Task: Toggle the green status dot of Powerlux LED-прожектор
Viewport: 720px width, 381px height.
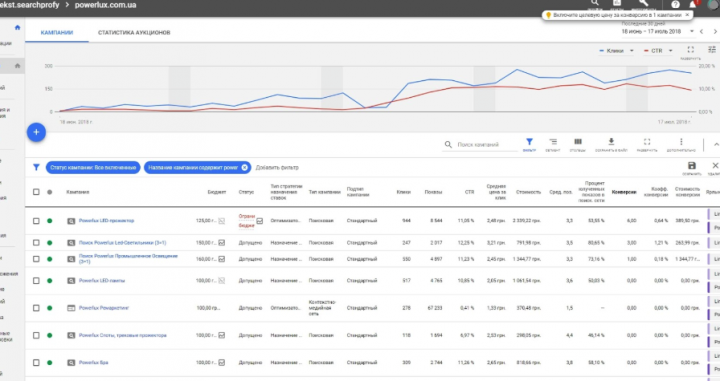Action: 50,221
